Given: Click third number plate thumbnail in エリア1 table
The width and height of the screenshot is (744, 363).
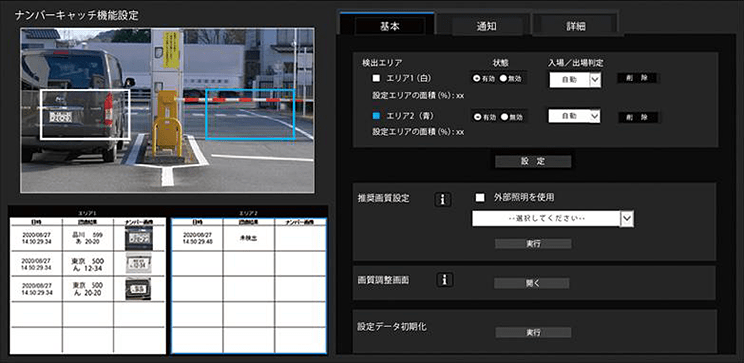Looking at the screenshot, I should point(139,289).
